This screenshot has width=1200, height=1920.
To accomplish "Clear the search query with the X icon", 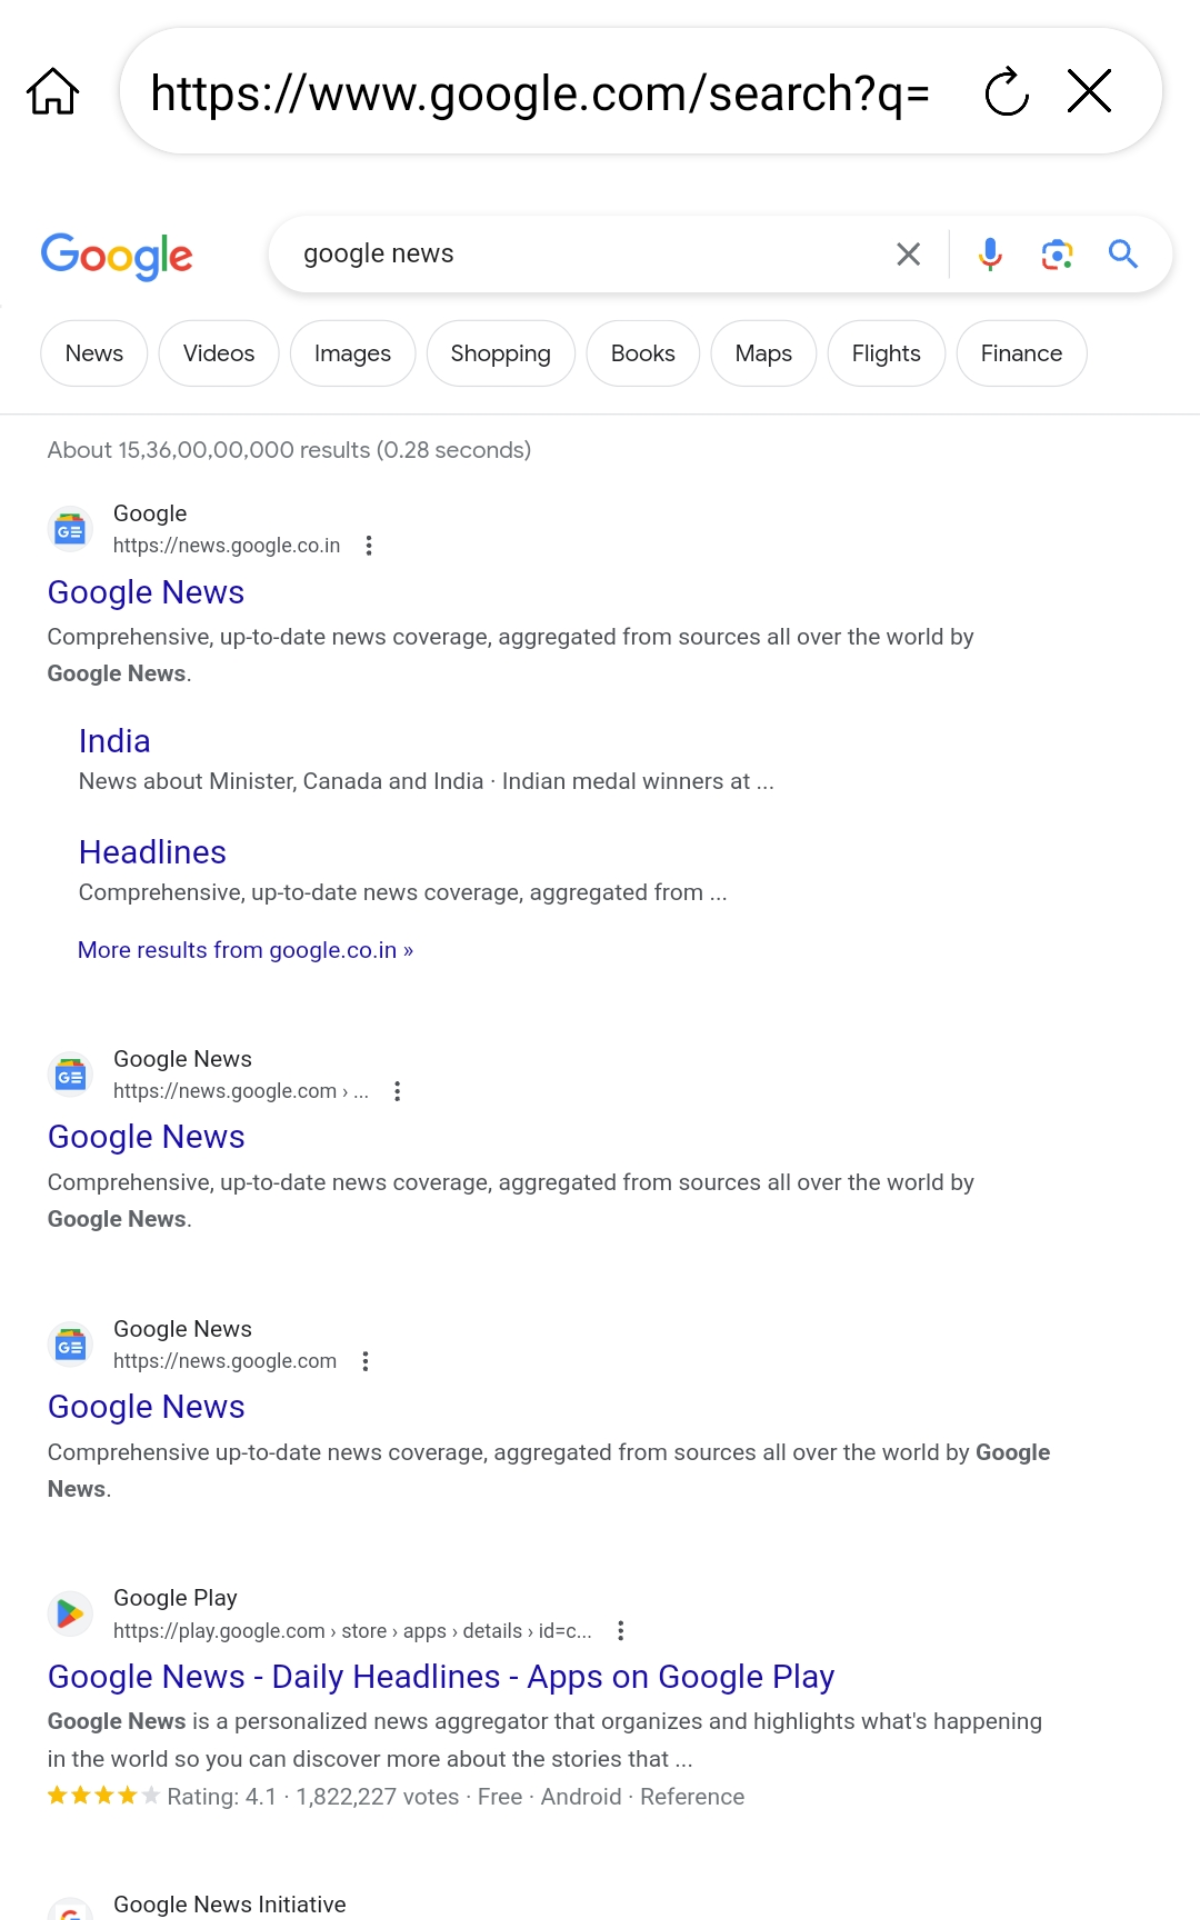I will 907,254.
